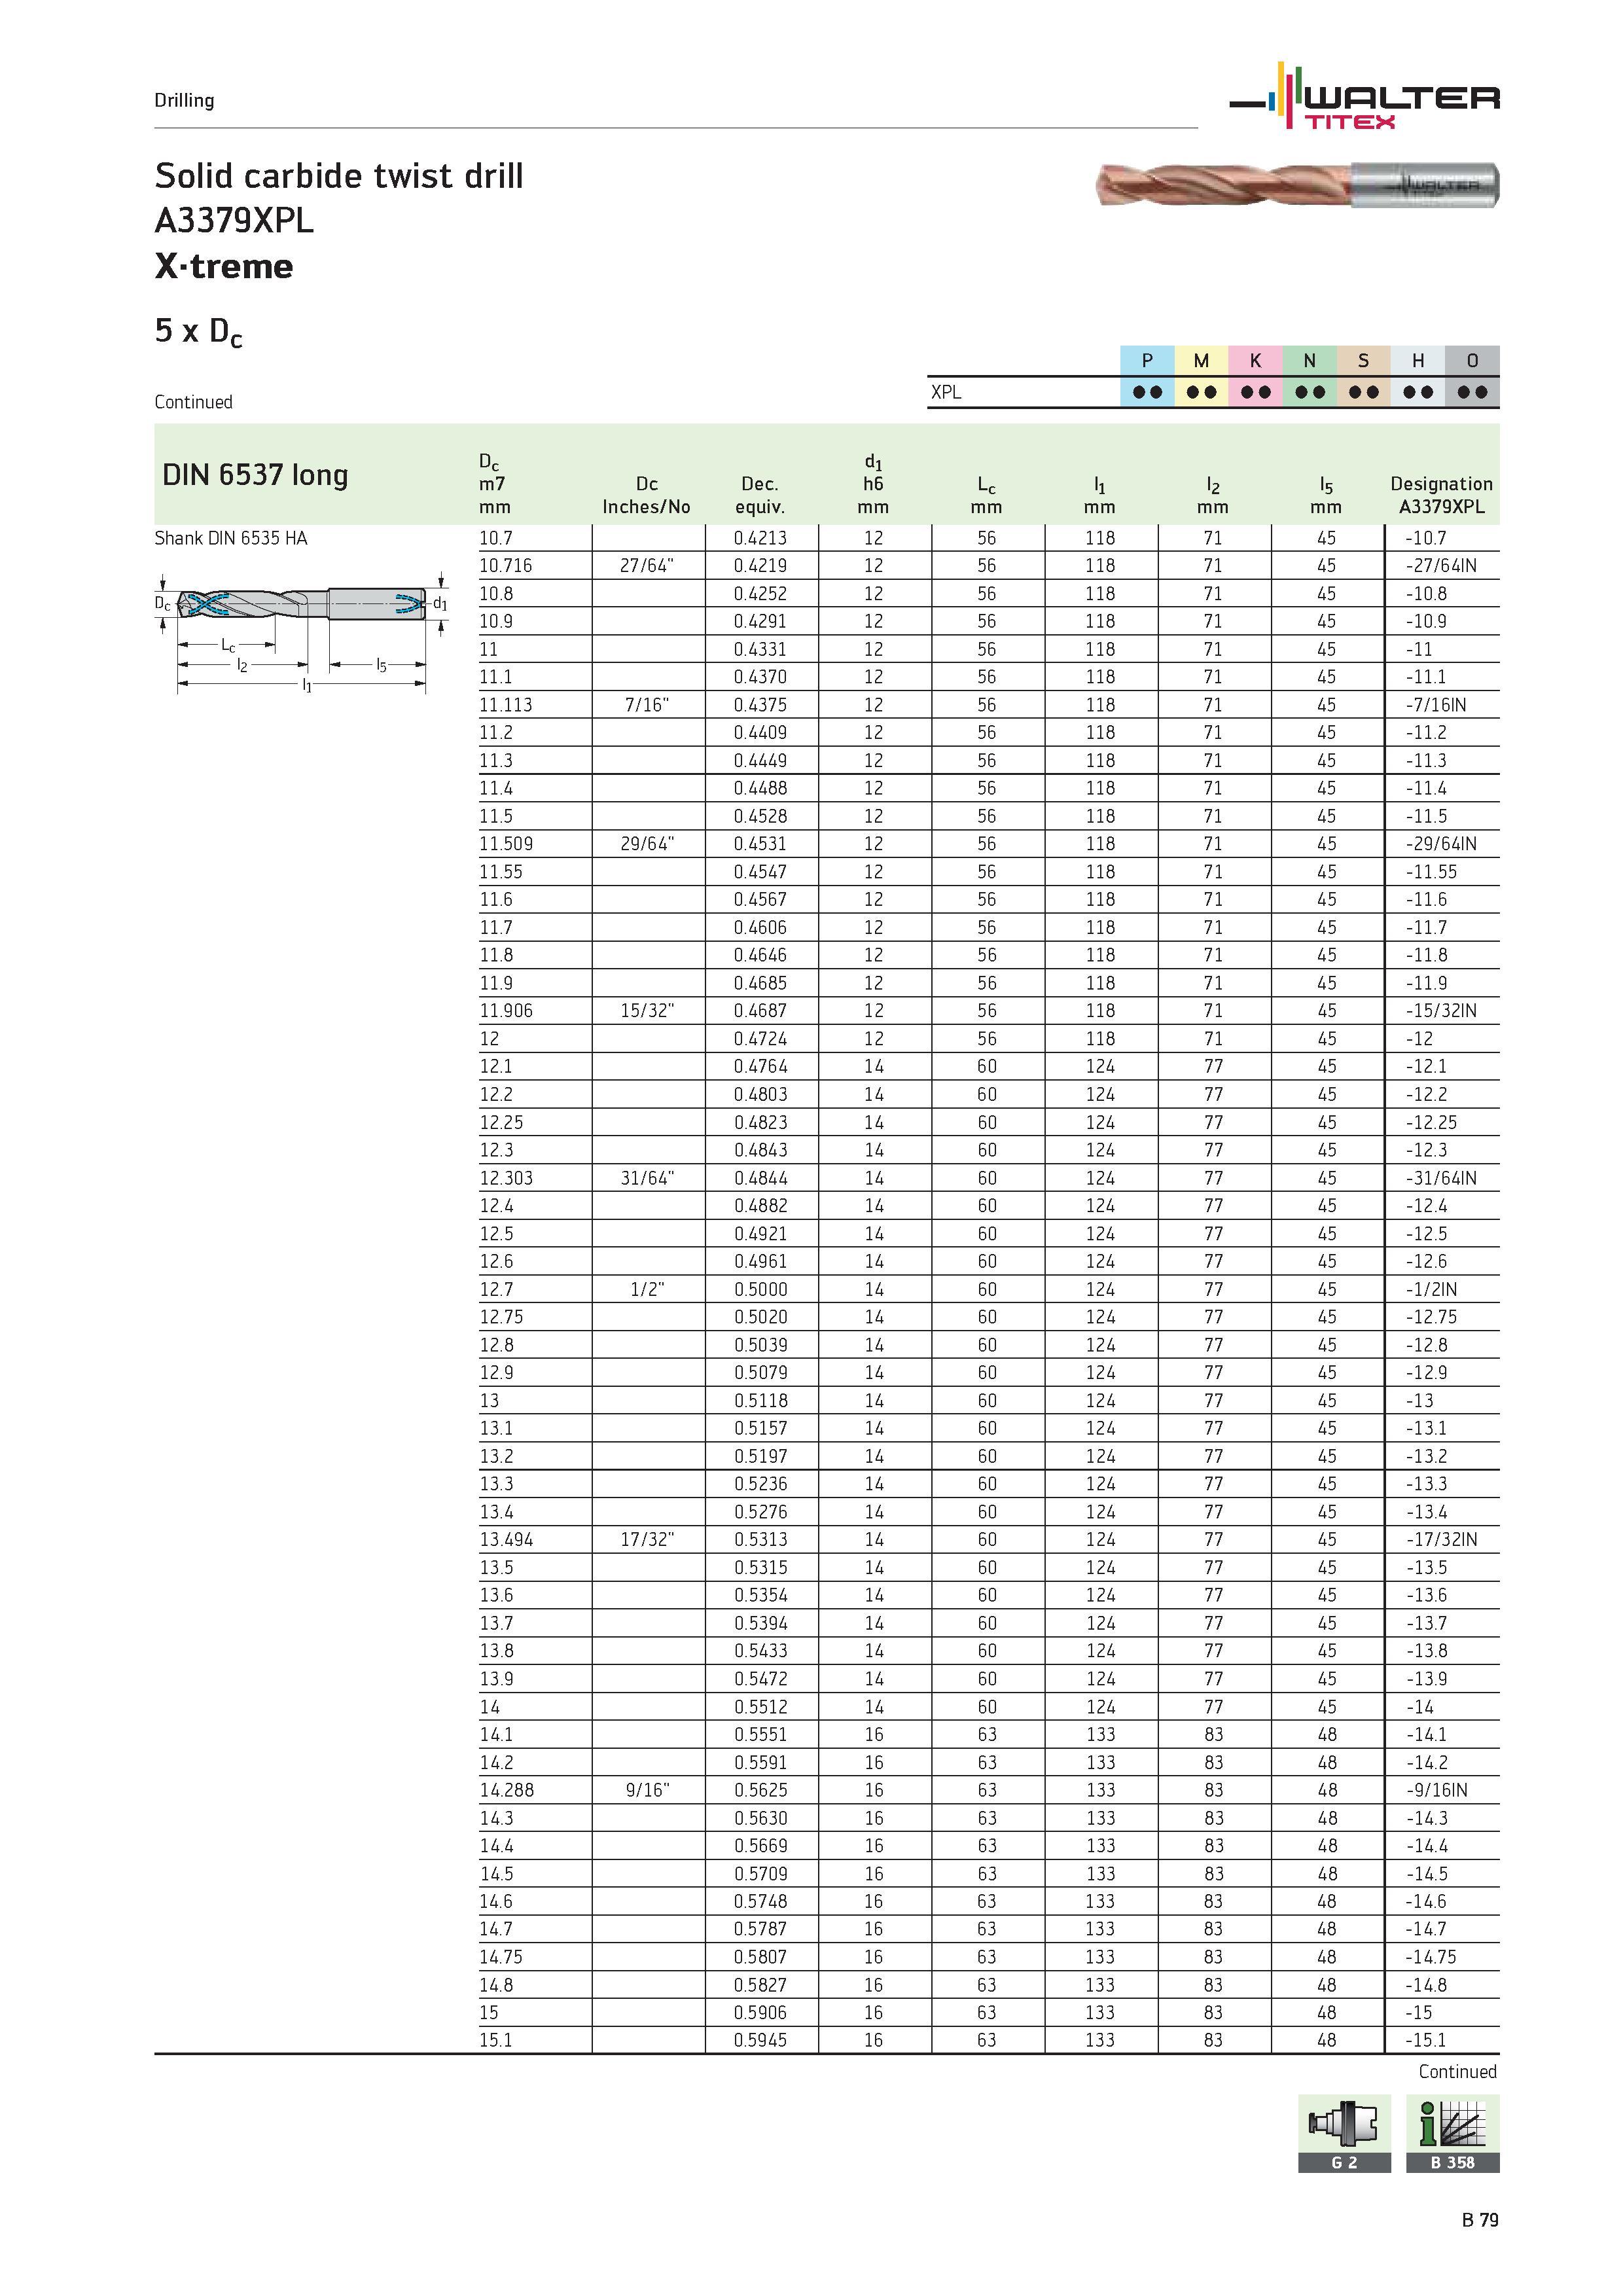Click the '-12.25' designation cell

click(x=1431, y=1122)
